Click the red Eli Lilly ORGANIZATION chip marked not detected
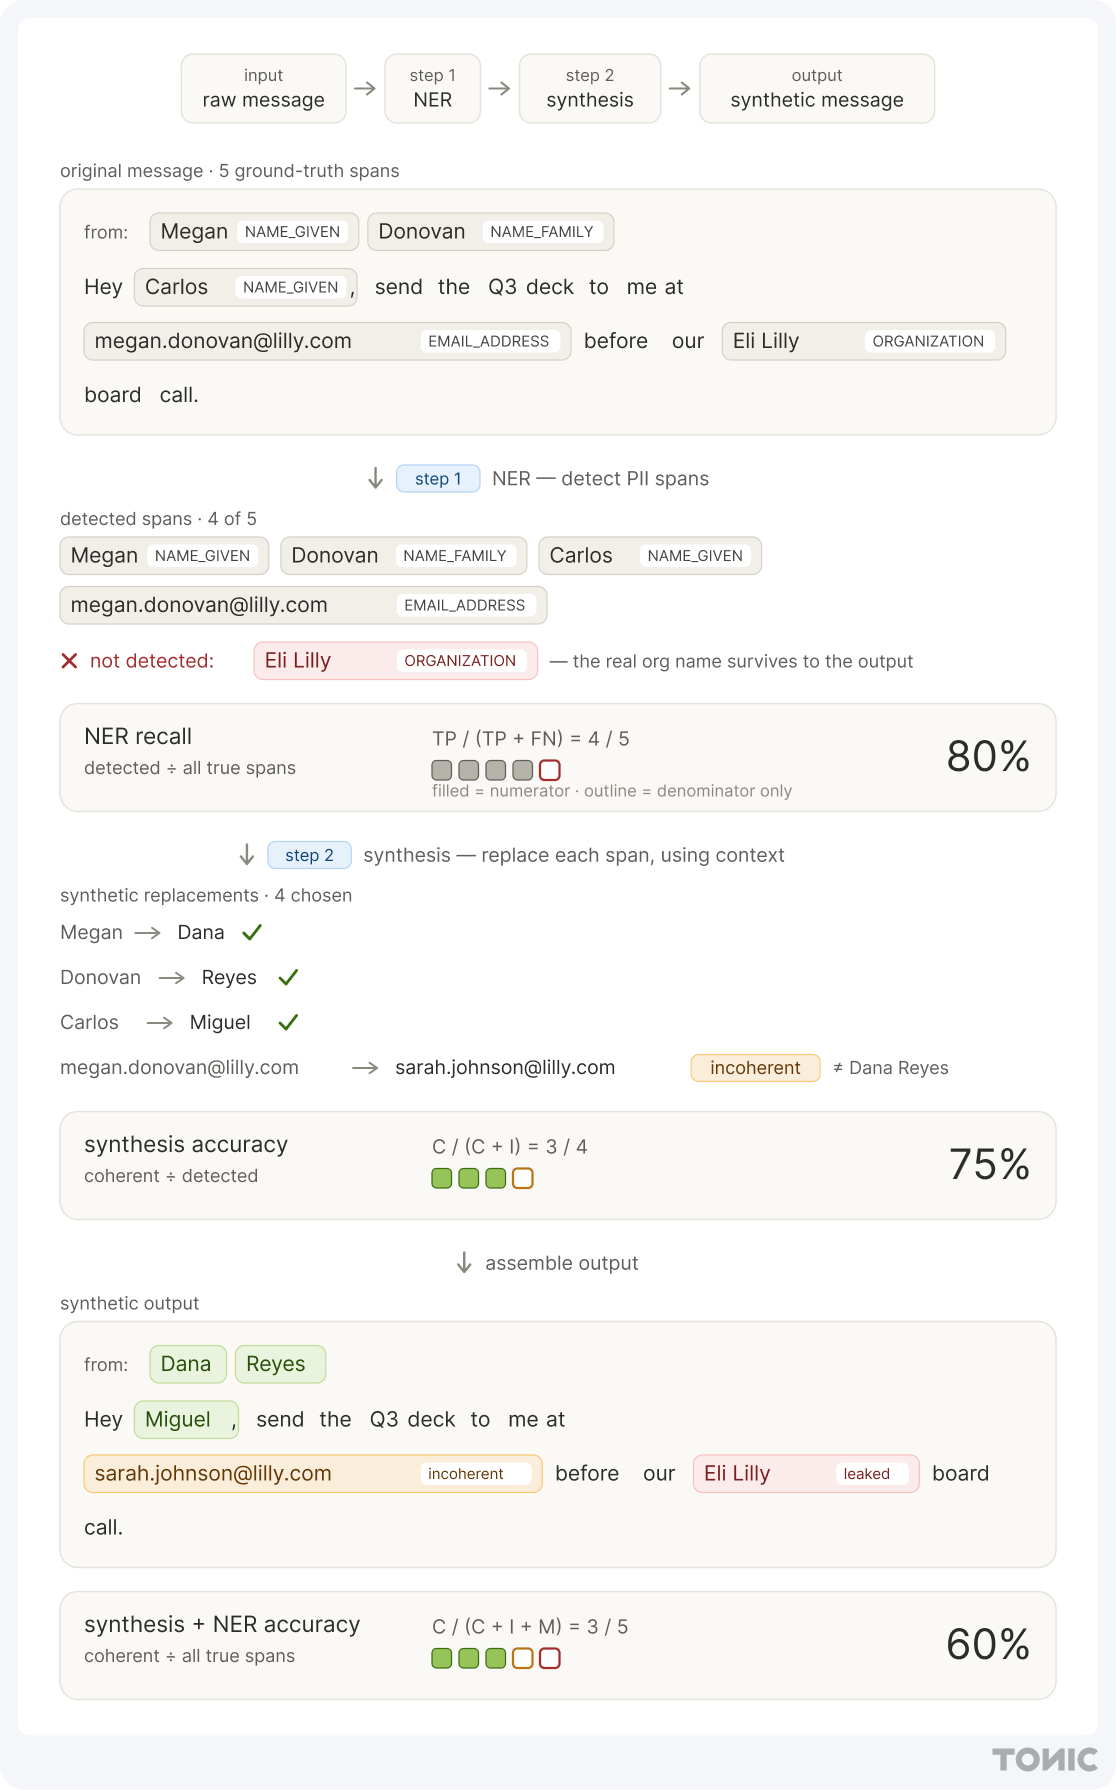Screen dimensions: 1116x1790 (395, 661)
